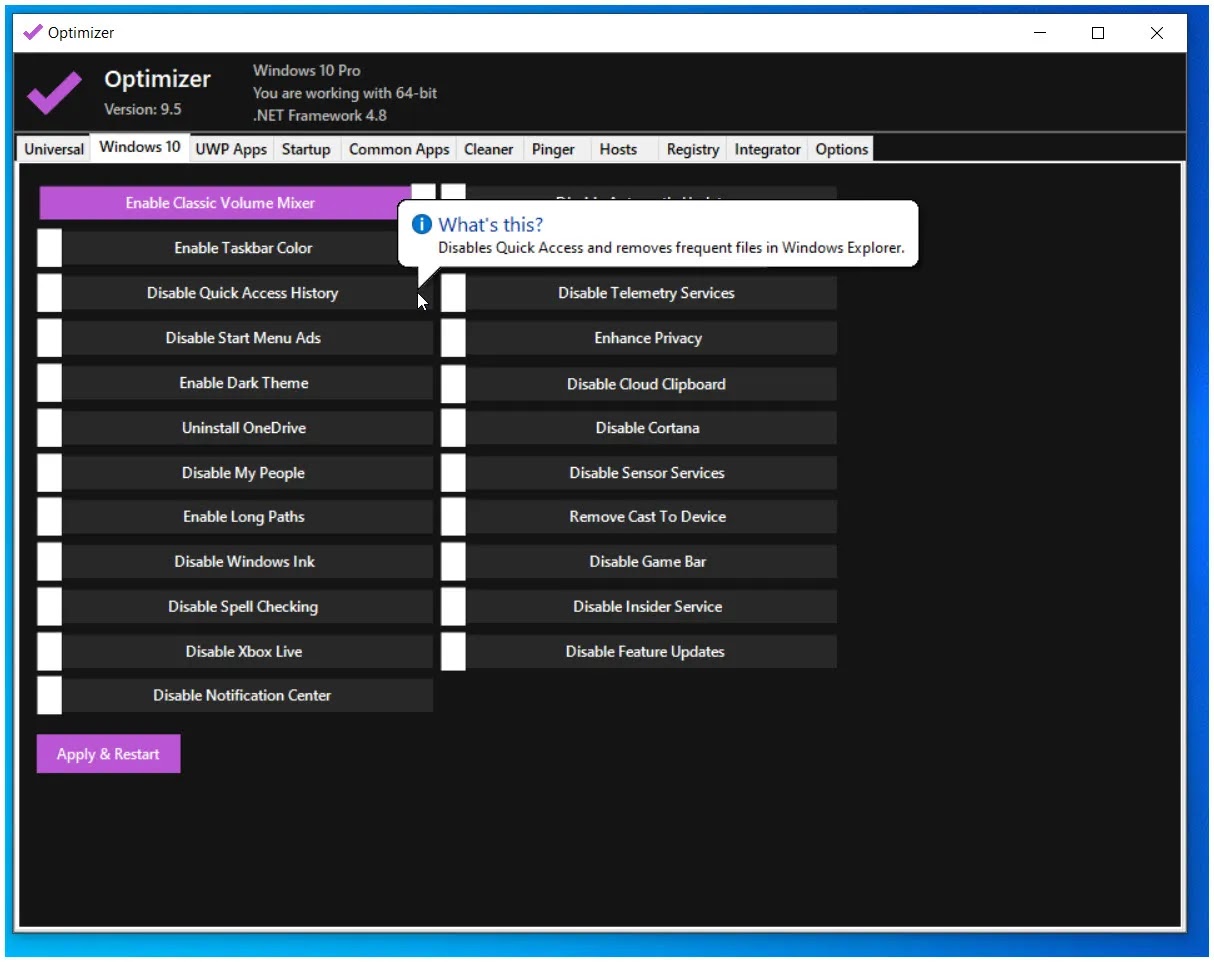Click the 64-bit info line
The image size is (1214, 962).
(x=345, y=93)
